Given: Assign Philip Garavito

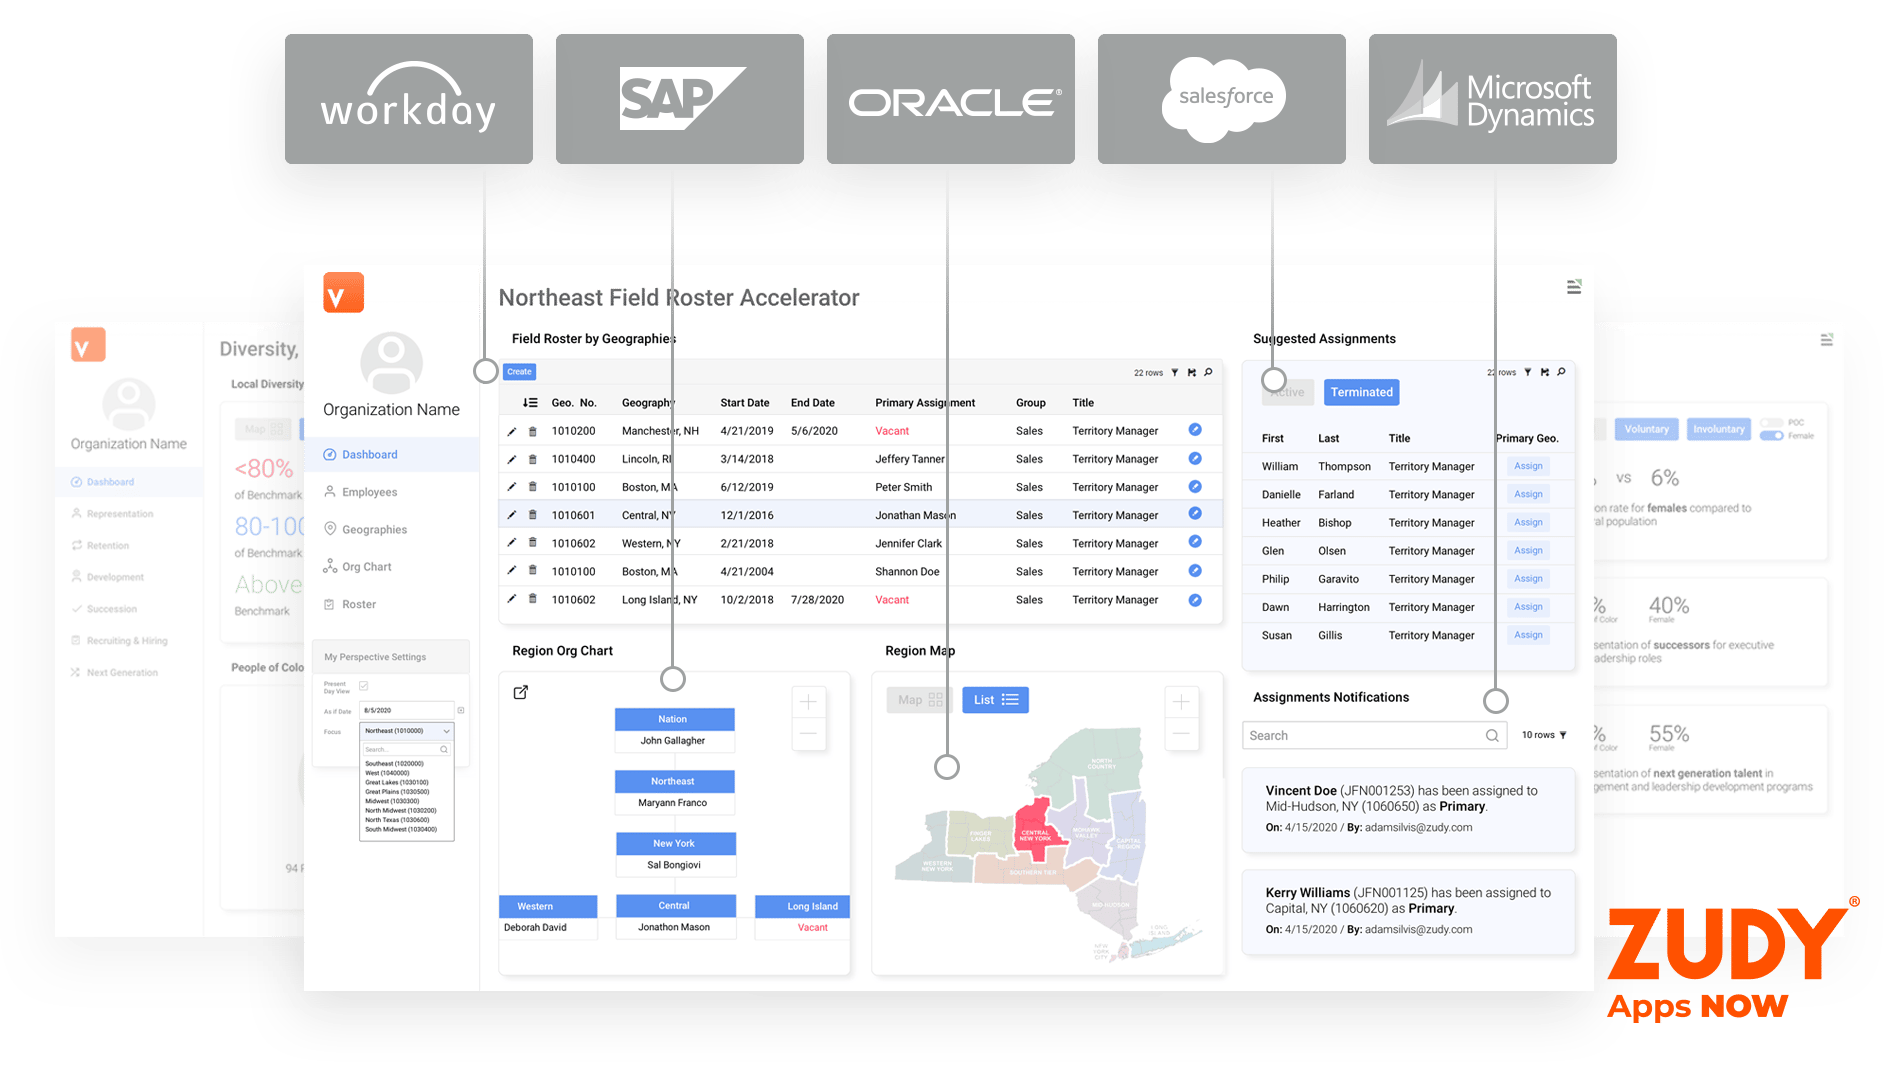Looking at the screenshot, I should point(1528,578).
